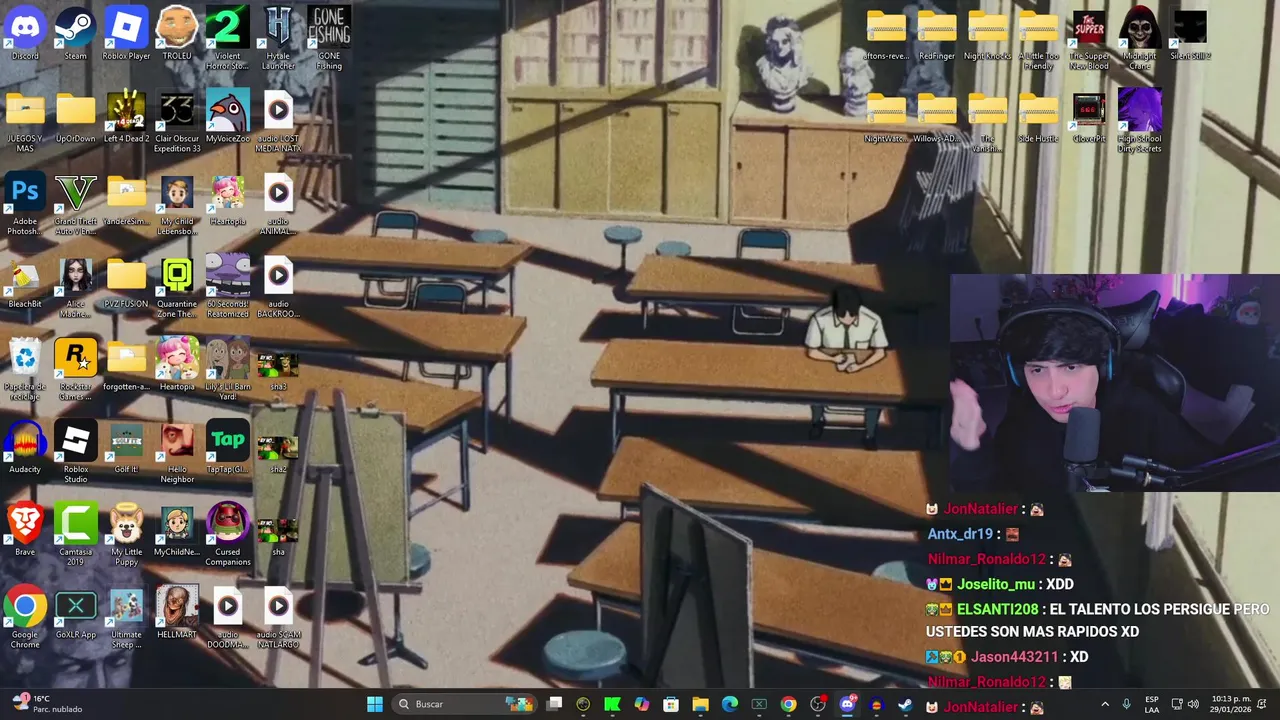Select the Side Hustle folder
This screenshot has height=720, width=1280.
1038,117
